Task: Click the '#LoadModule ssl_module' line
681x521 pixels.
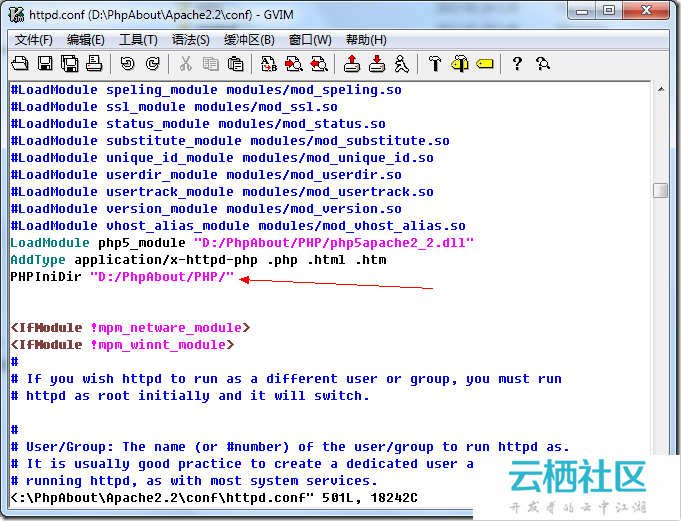Action: (x=174, y=107)
